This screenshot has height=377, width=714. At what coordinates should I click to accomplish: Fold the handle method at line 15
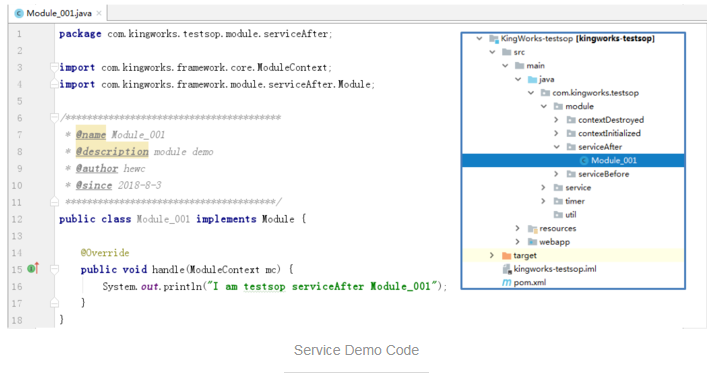pos(54,270)
